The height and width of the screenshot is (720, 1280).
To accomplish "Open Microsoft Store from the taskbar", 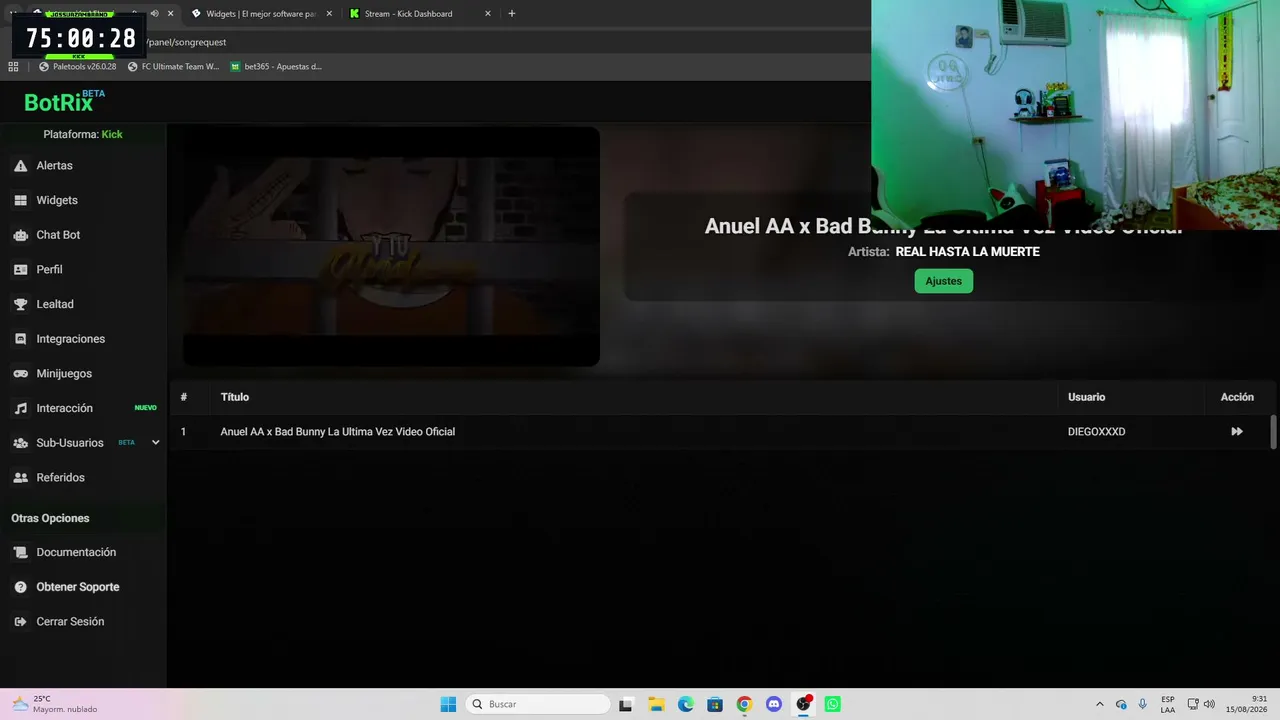I will 715,704.
